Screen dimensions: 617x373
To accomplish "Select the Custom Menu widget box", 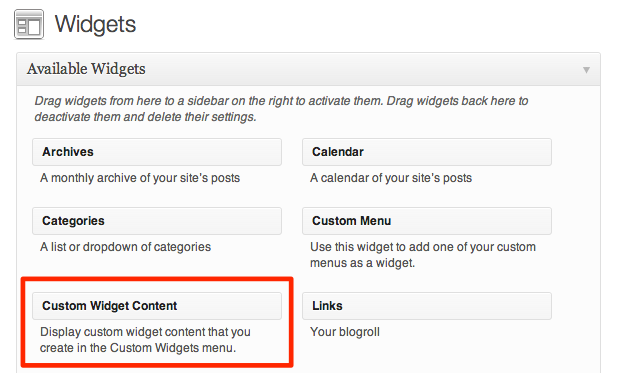I will 427,221.
